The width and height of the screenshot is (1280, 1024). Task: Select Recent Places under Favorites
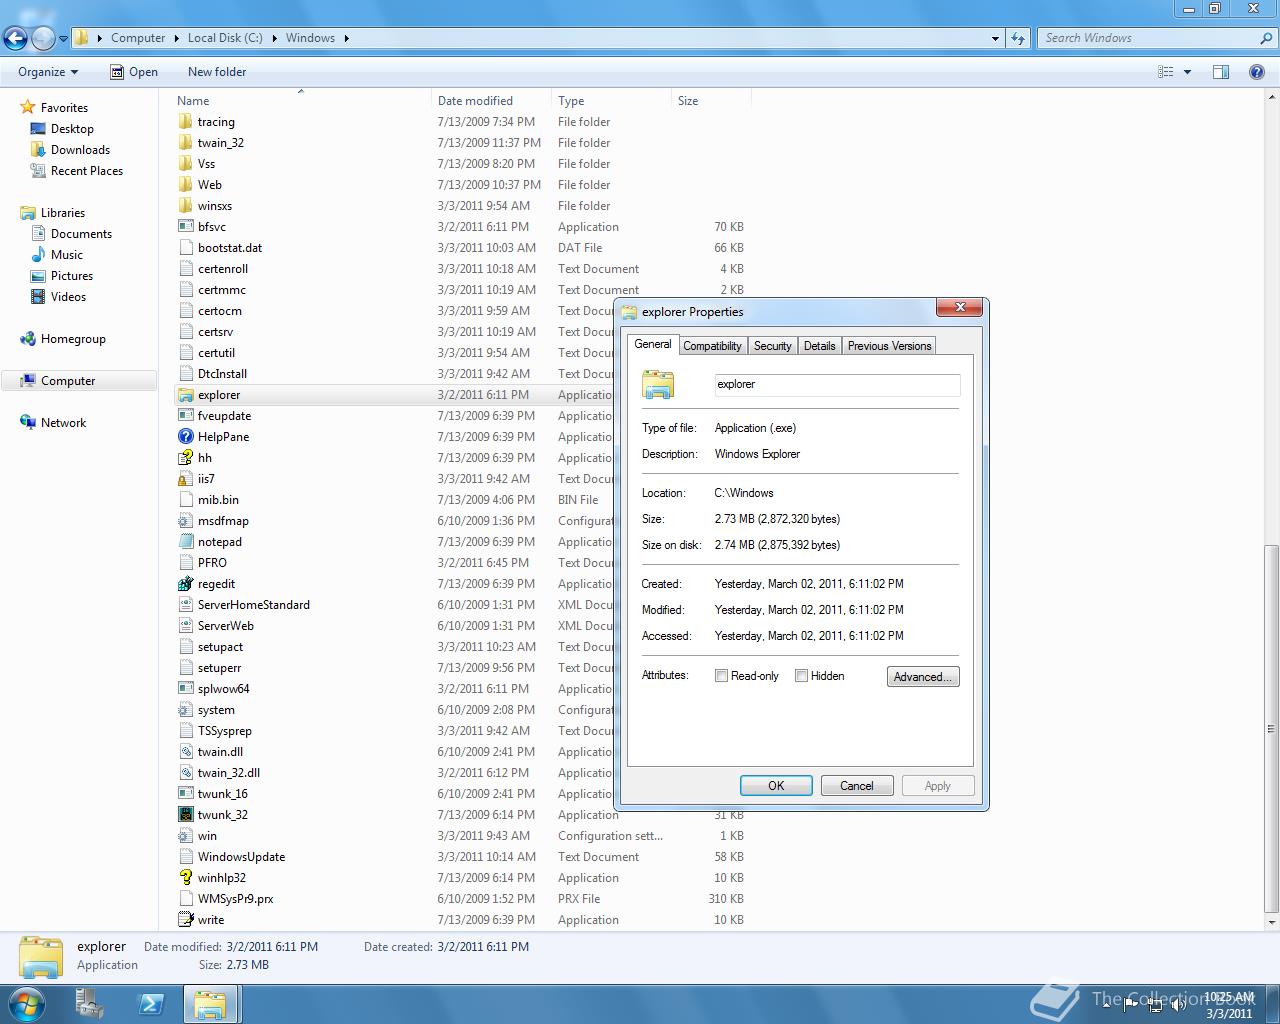(x=87, y=171)
